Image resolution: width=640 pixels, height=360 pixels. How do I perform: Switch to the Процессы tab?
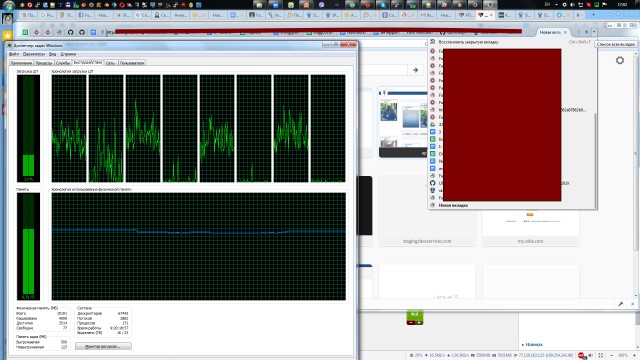(x=44, y=63)
